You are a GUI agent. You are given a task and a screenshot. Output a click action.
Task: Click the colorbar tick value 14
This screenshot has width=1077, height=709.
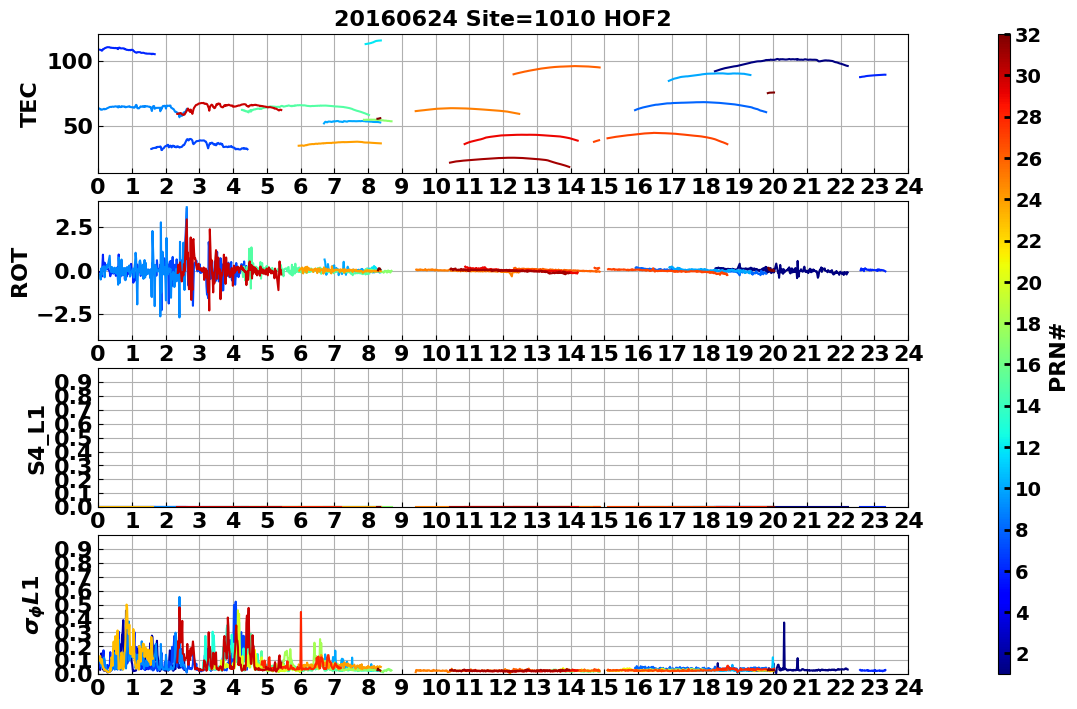pyautogui.click(x=1028, y=406)
